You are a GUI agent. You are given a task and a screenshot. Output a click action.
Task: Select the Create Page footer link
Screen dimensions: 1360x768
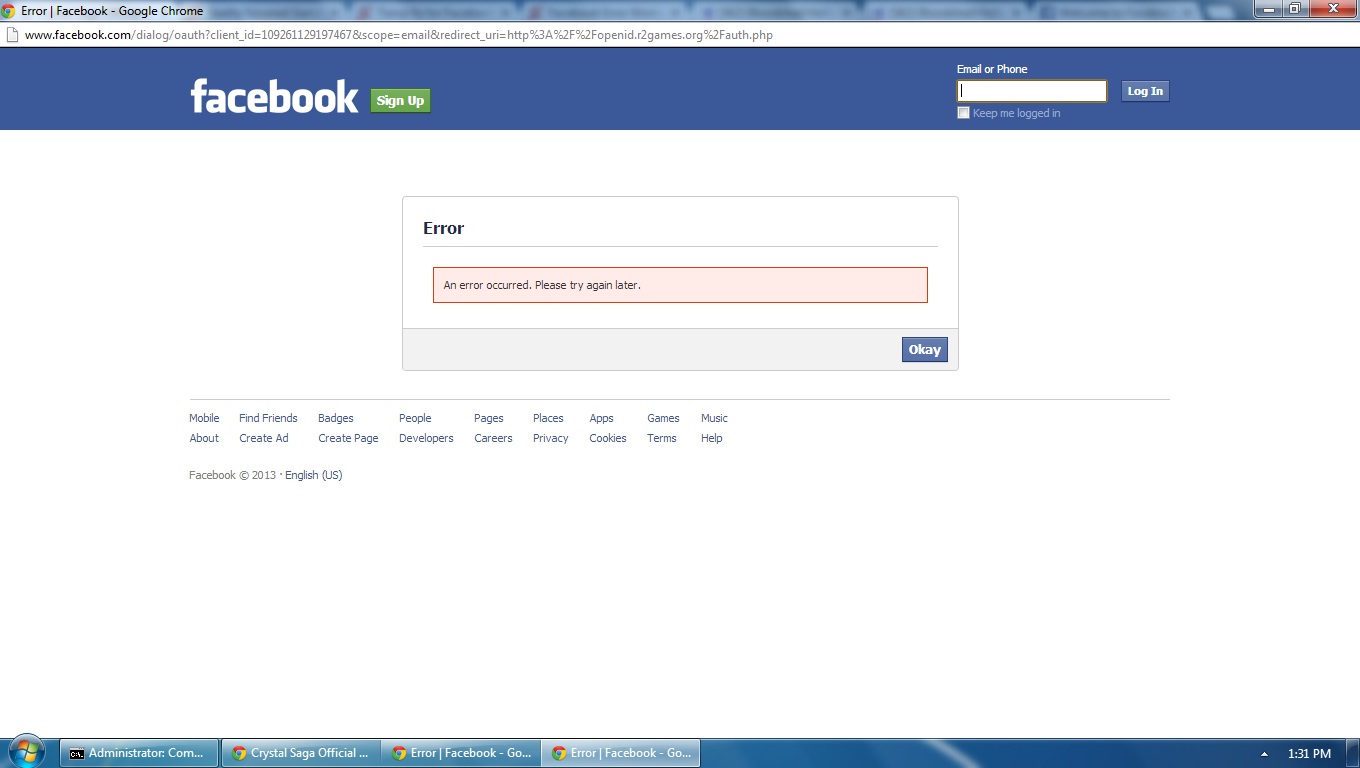(x=348, y=438)
